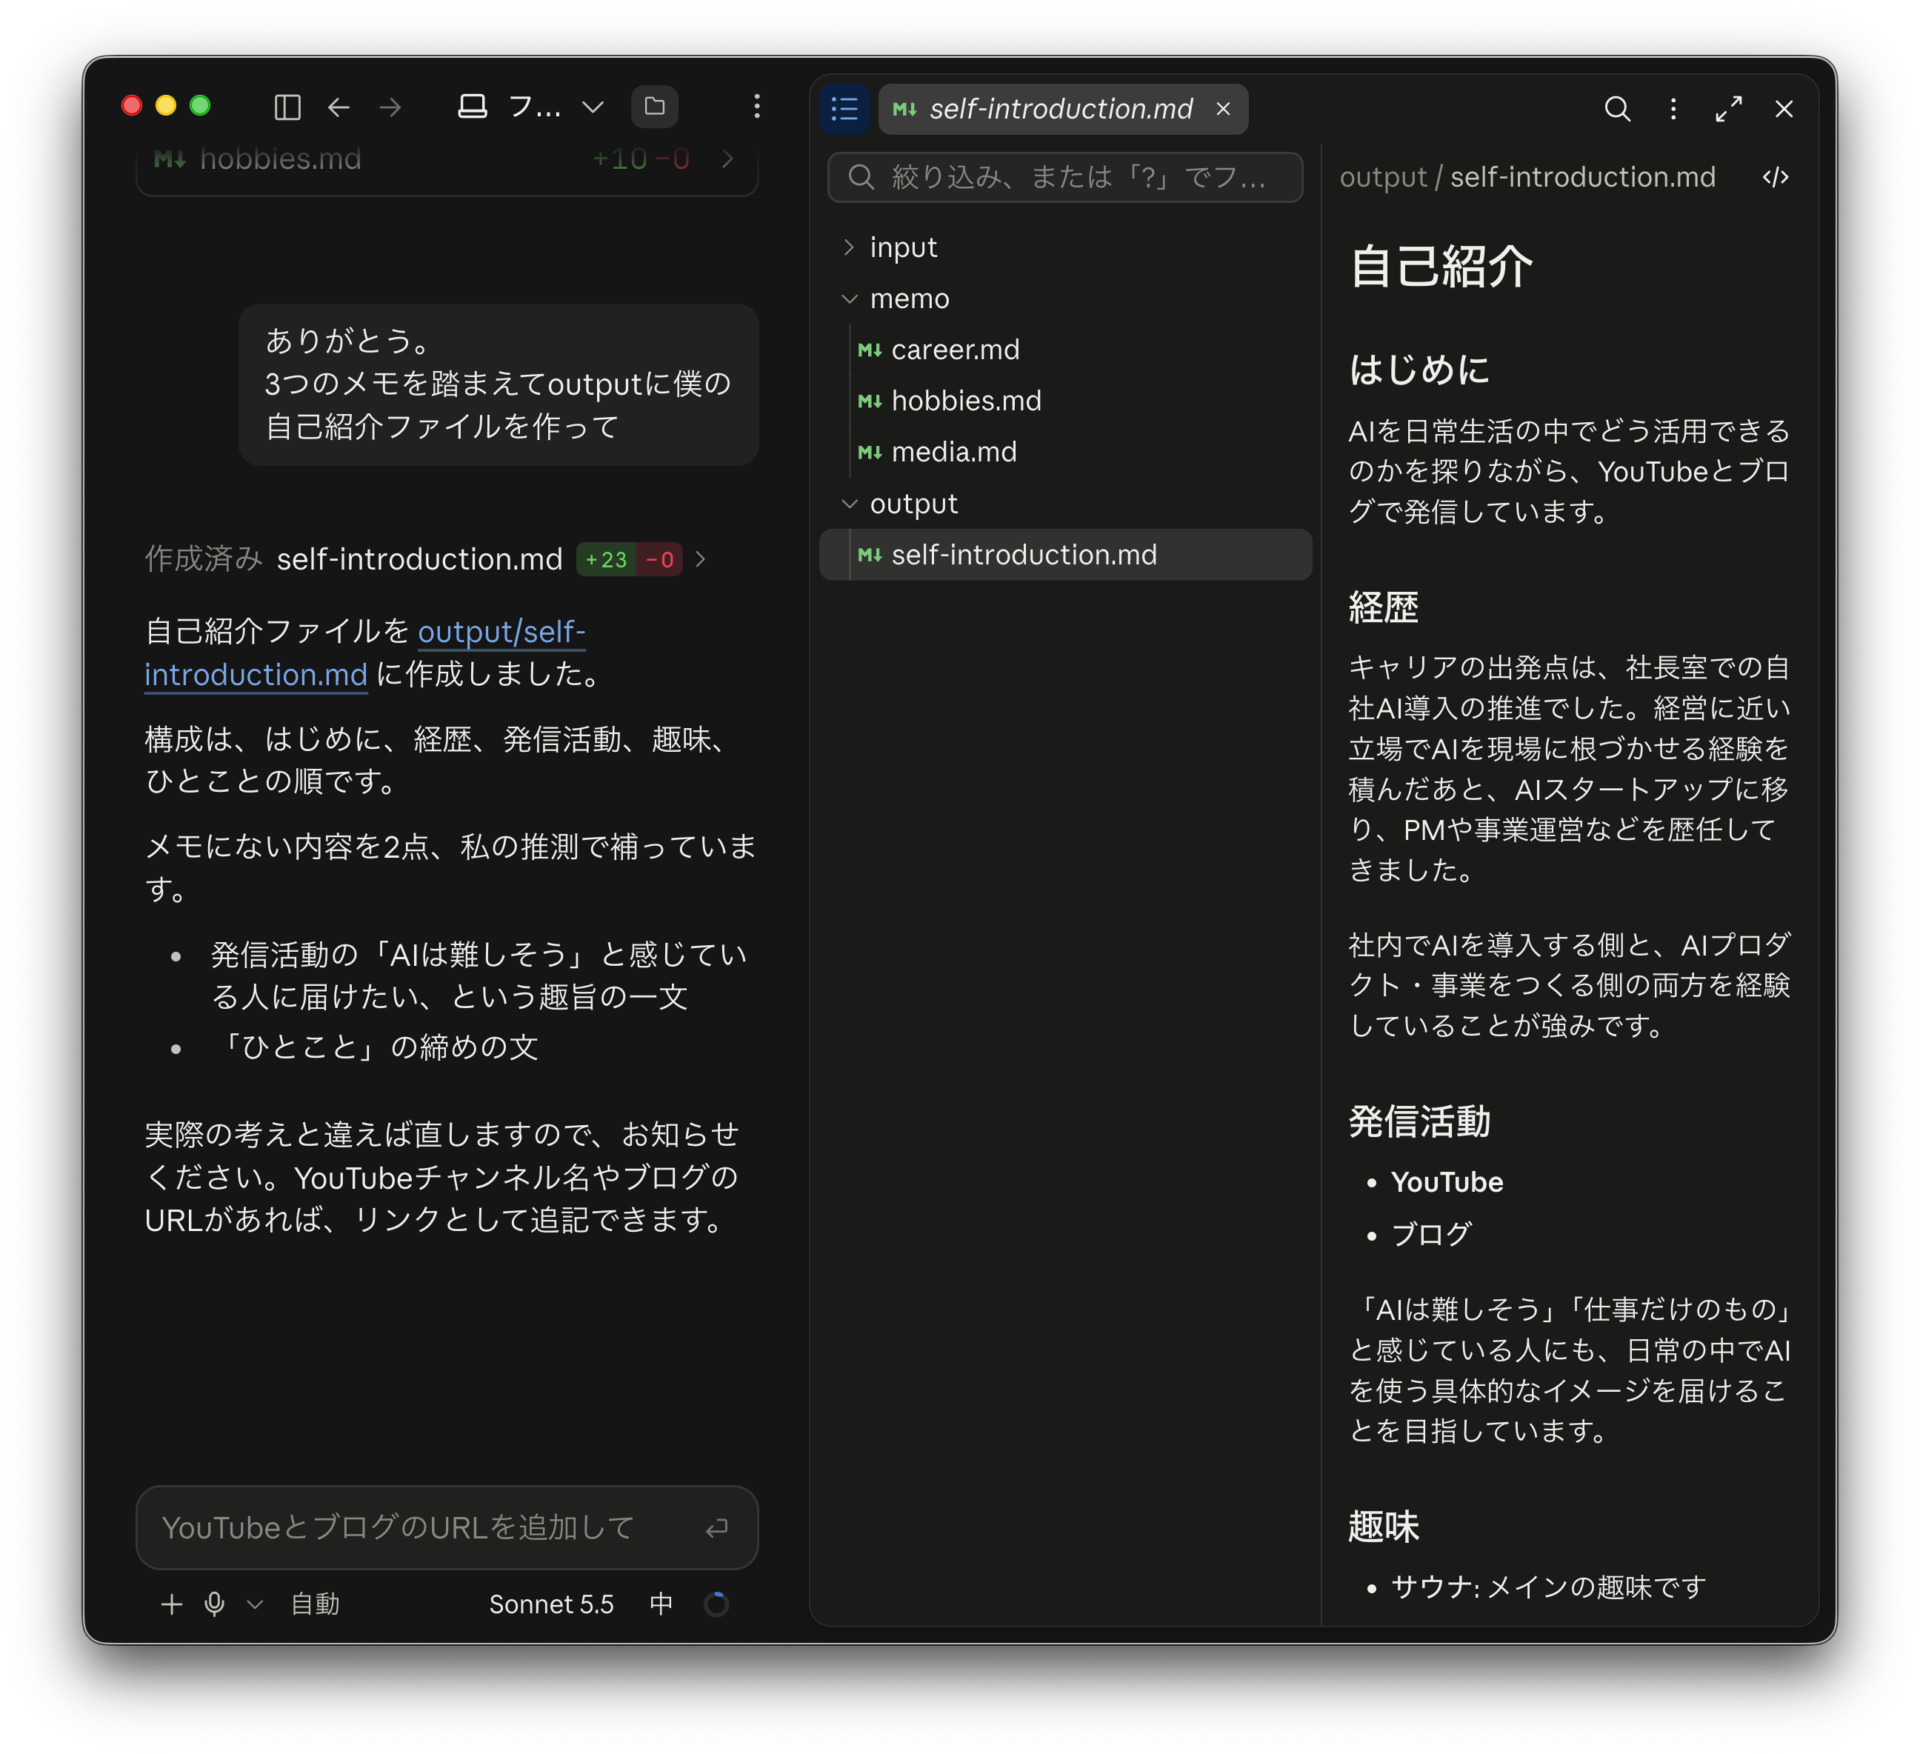Change the 中 effort level setting

[661, 1604]
